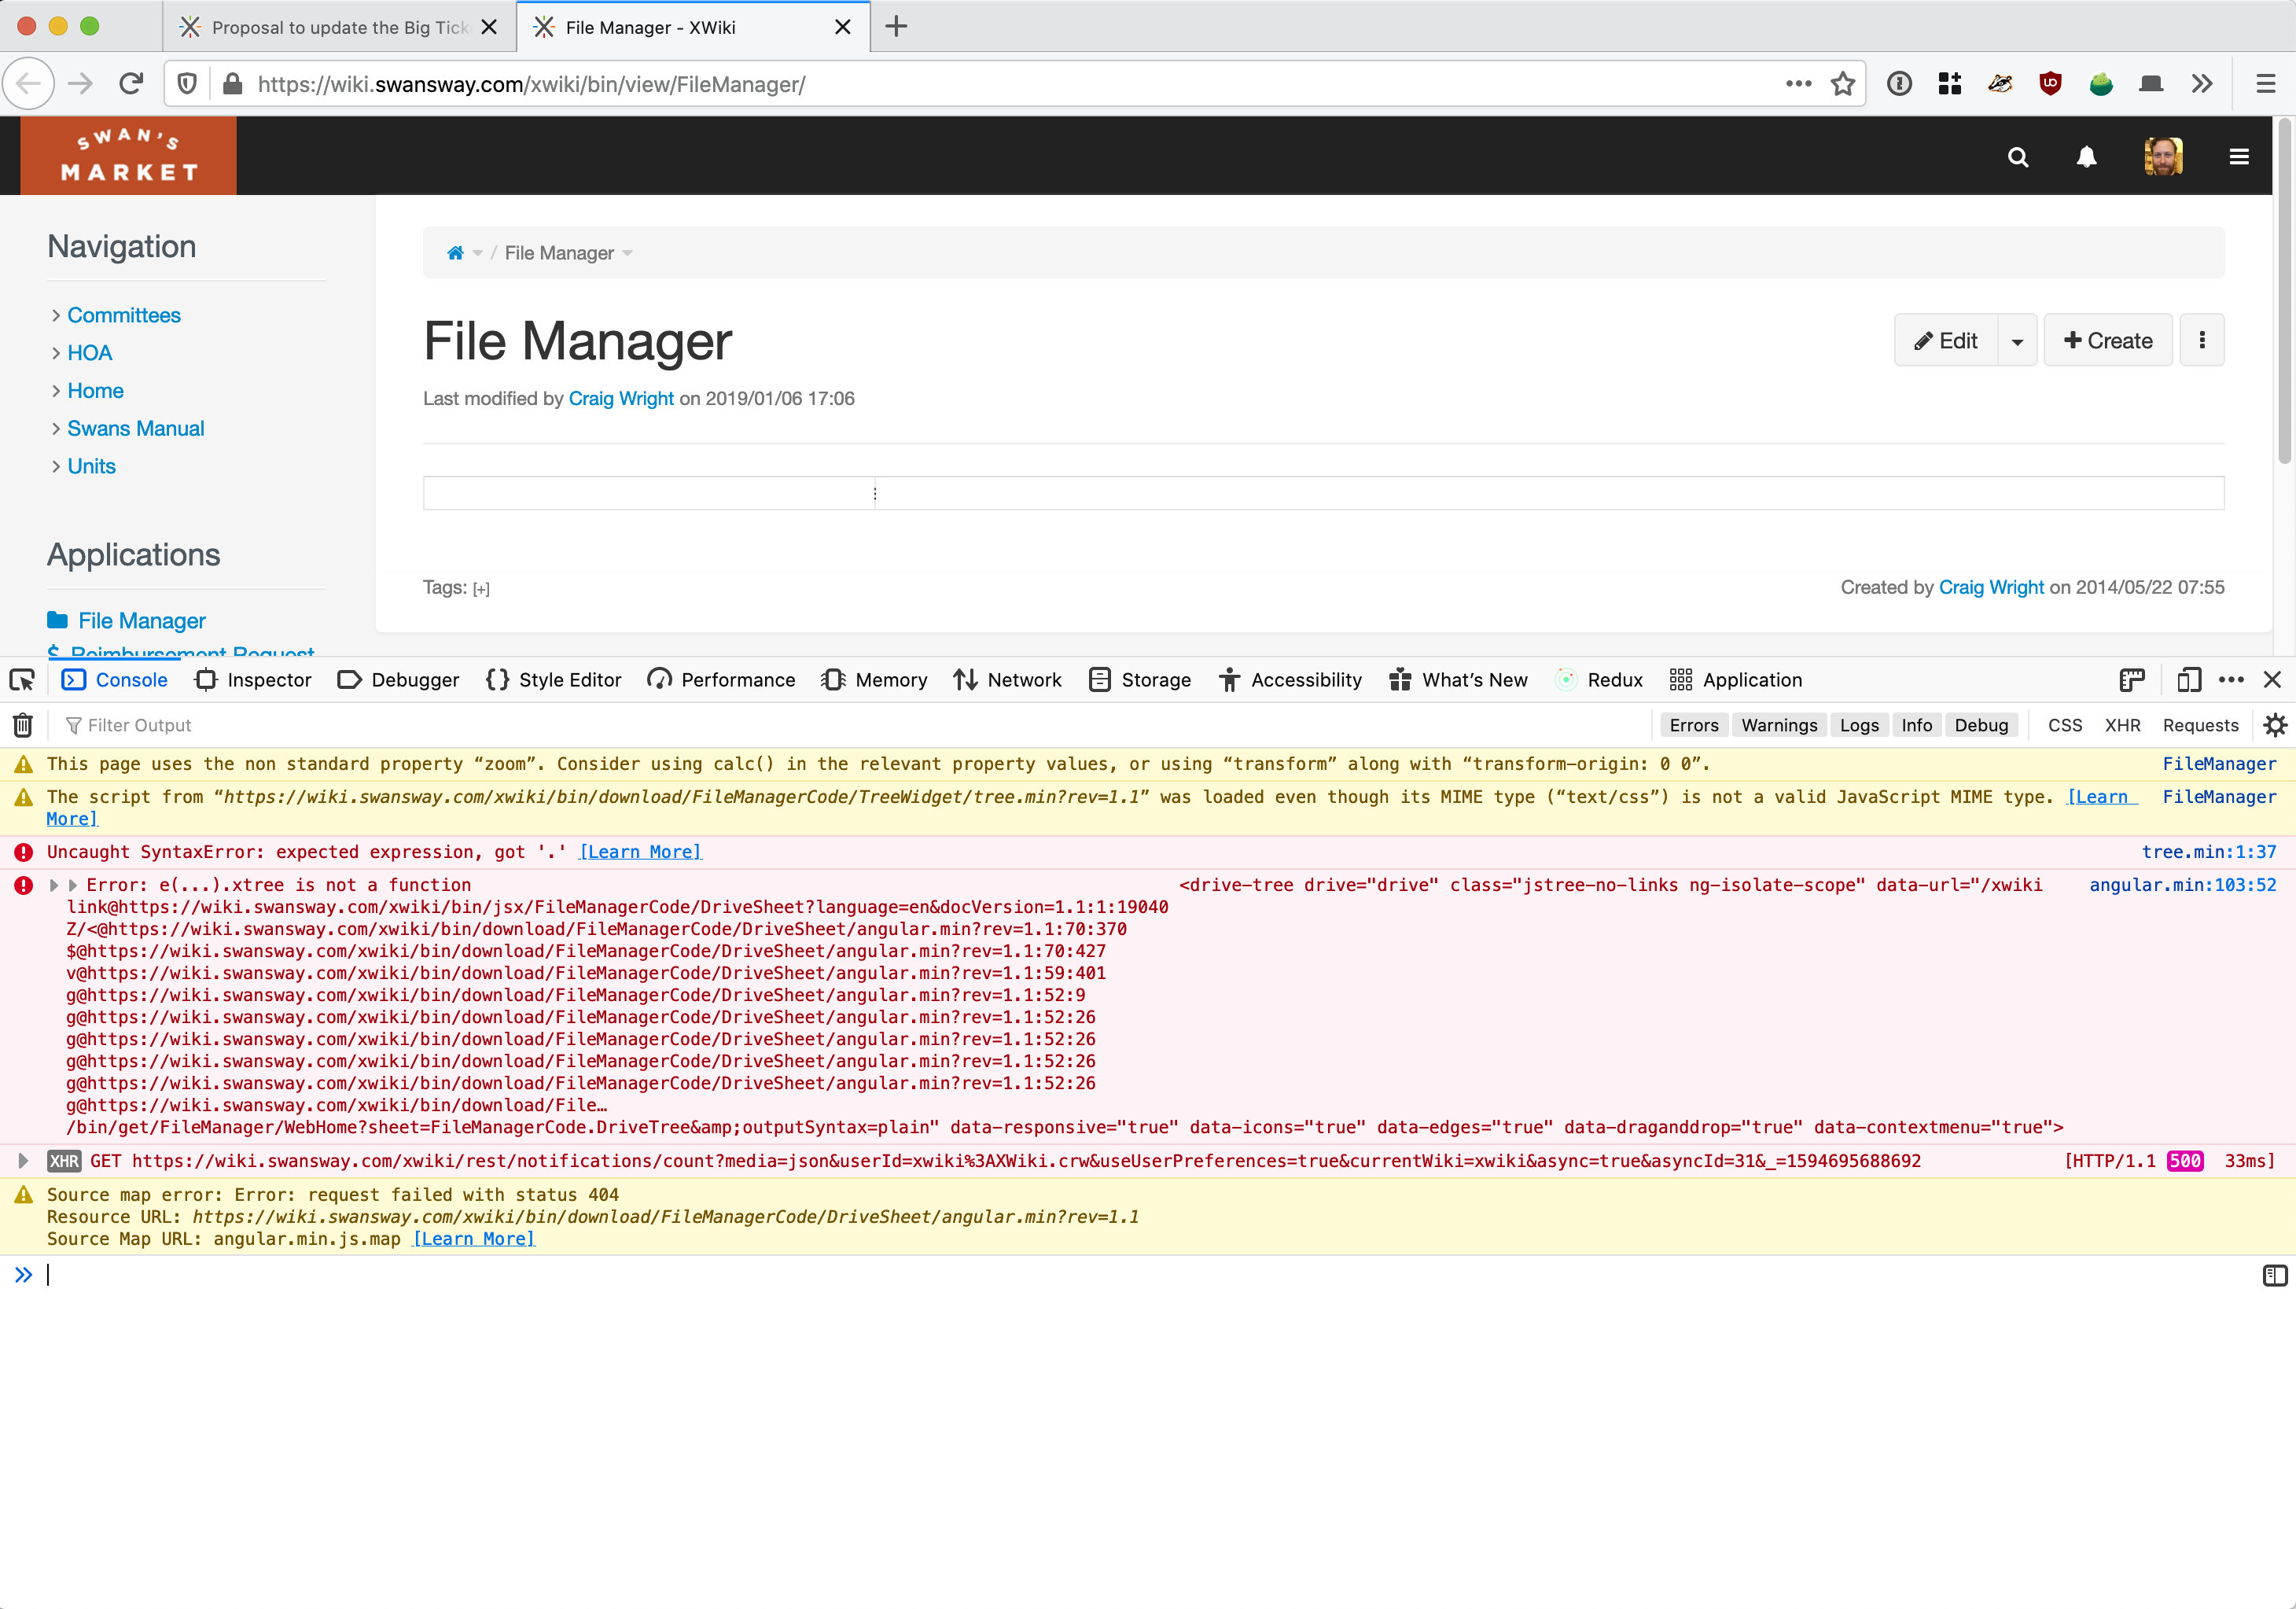This screenshot has width=2296, height=1609.
Task: Click the uBlock Origin extension icon
Action: pos(2050,84)
